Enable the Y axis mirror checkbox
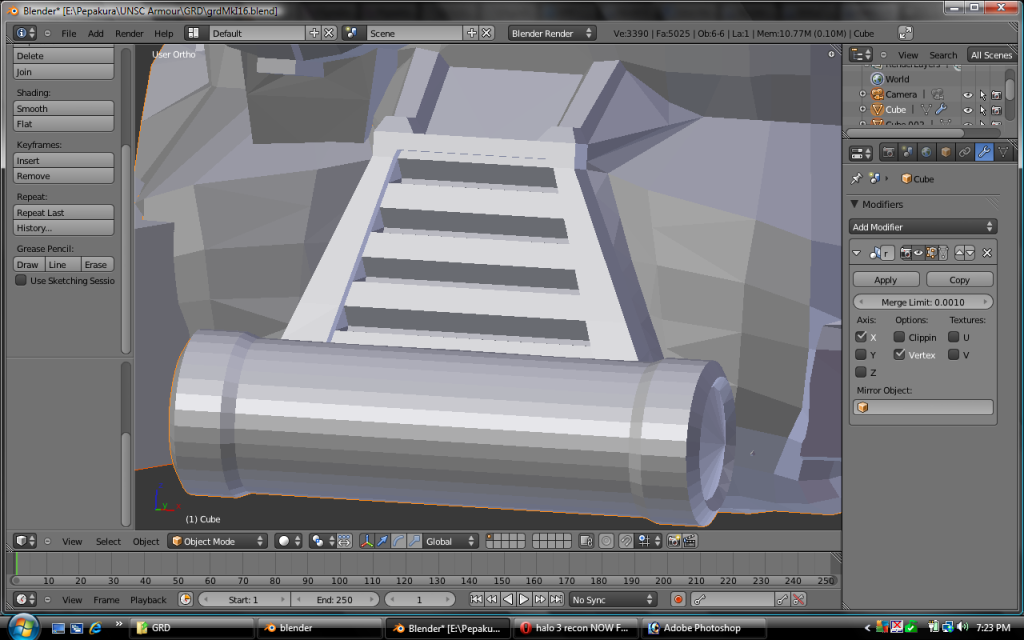Screen dimensions: 1024x640 (x=861, y=355)
